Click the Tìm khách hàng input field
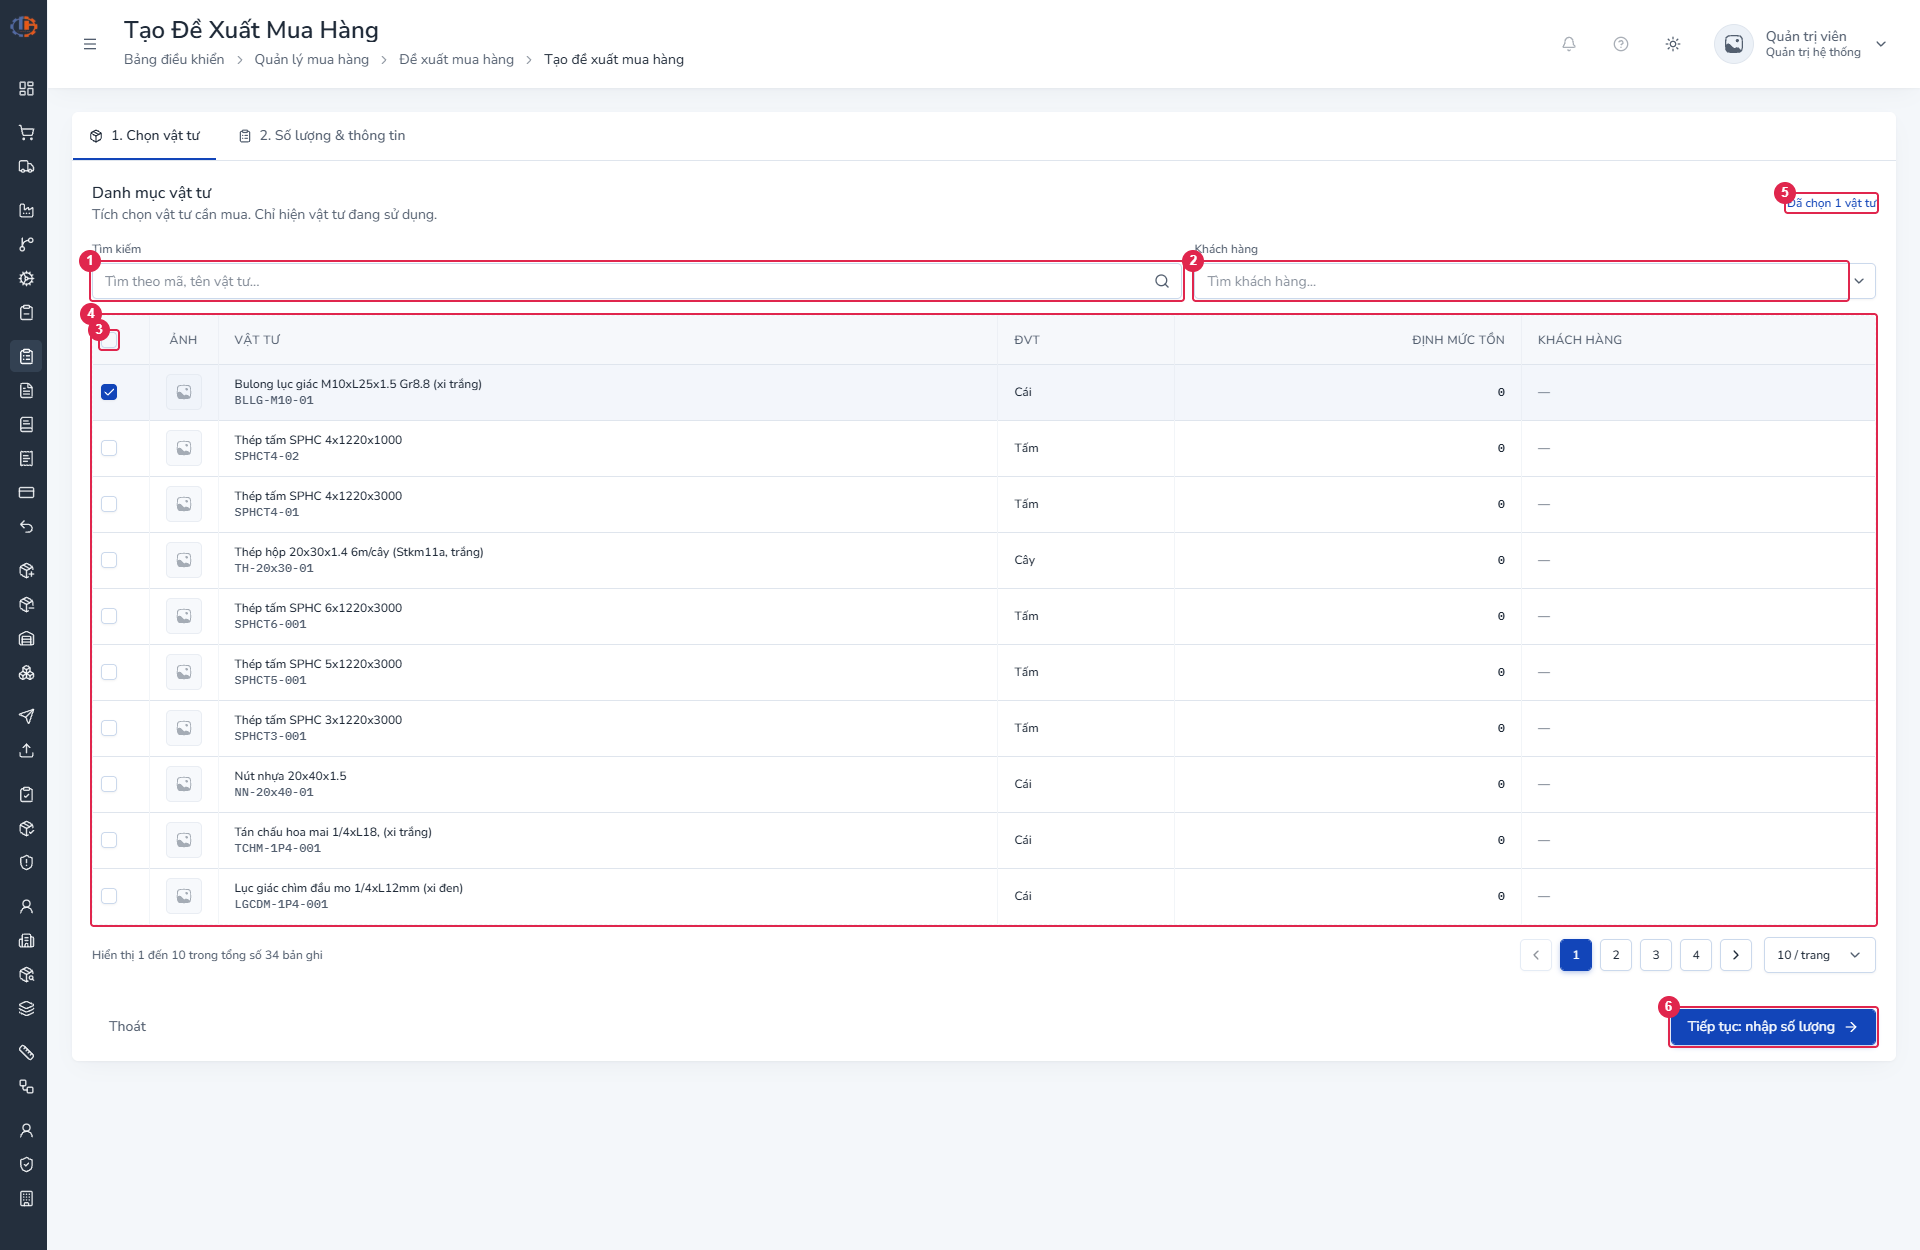Screen dimensions: 1920x1250 (1521, 281)
